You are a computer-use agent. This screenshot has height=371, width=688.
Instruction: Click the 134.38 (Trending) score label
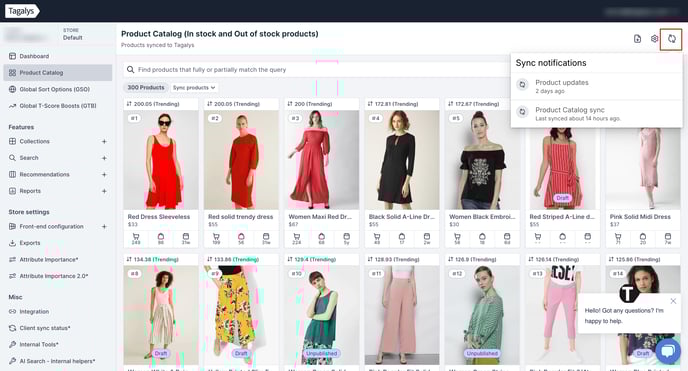[156, 260]
